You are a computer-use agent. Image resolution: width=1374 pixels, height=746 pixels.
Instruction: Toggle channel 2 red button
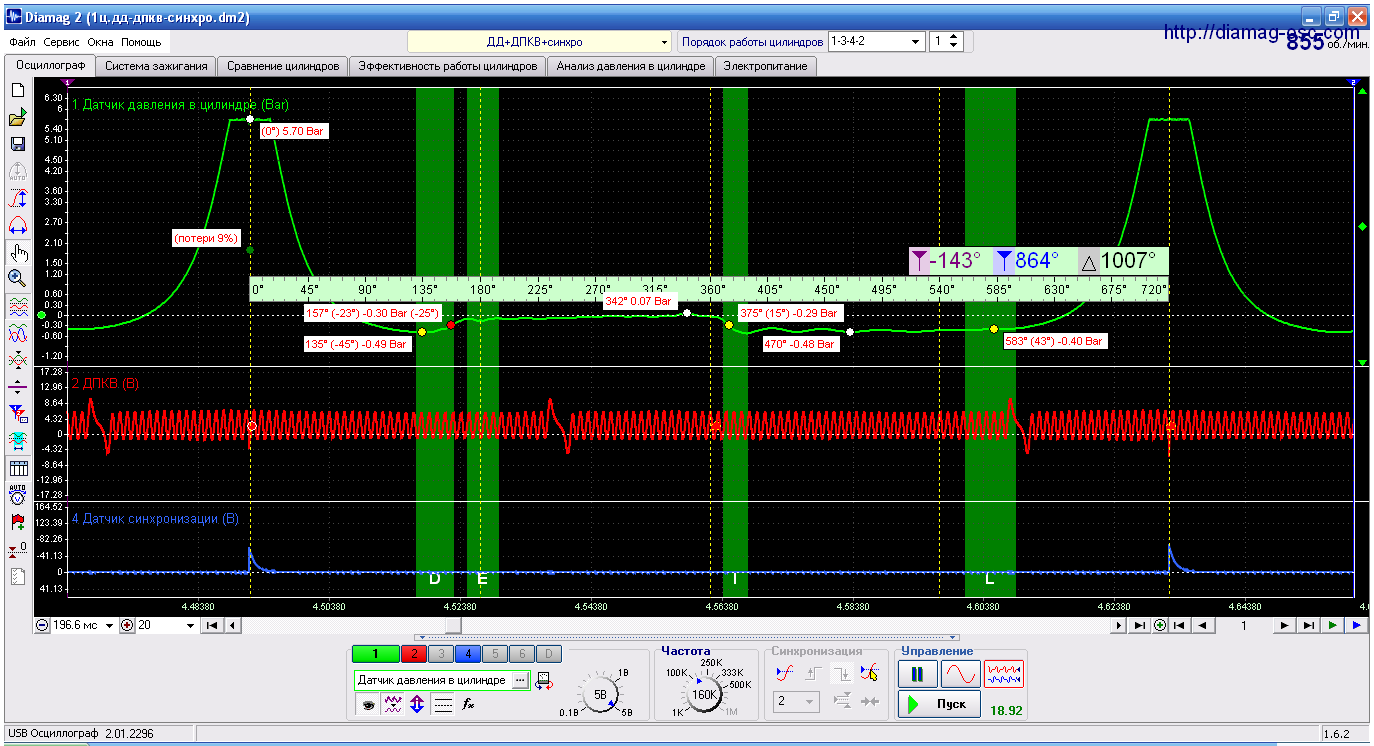pos(413,654)
